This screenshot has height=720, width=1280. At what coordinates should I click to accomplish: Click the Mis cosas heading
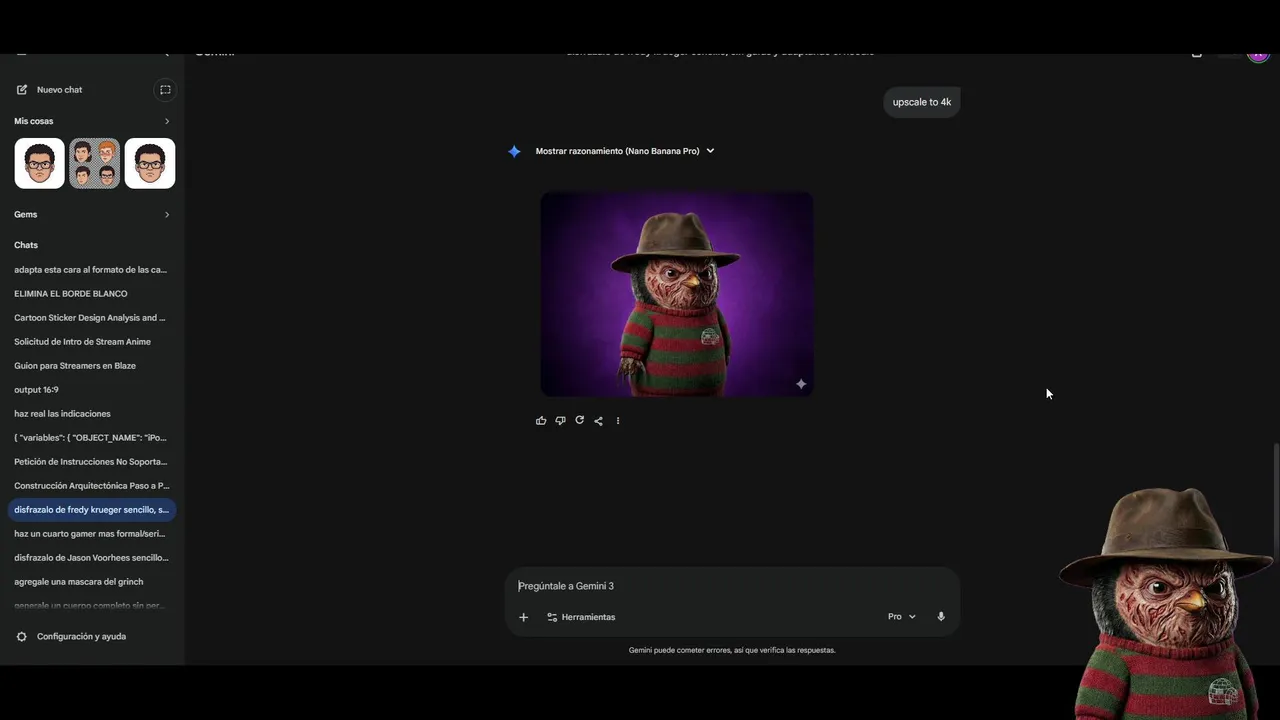(34, 121)
